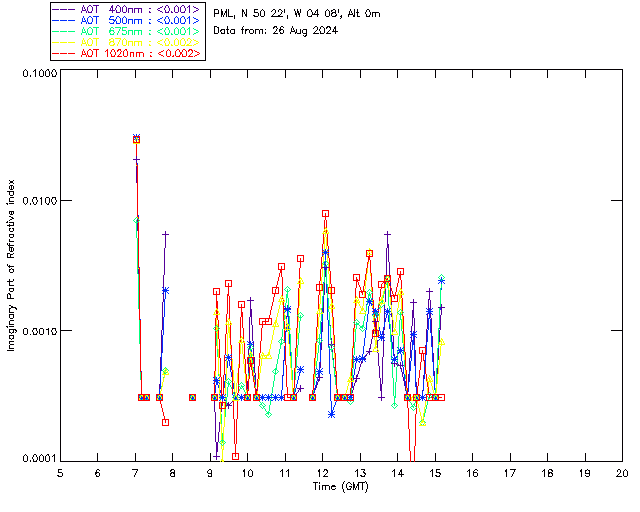640x512 pixels.
Task: Click the x-axis tick label 9
Action: click(x=210, y=473)
